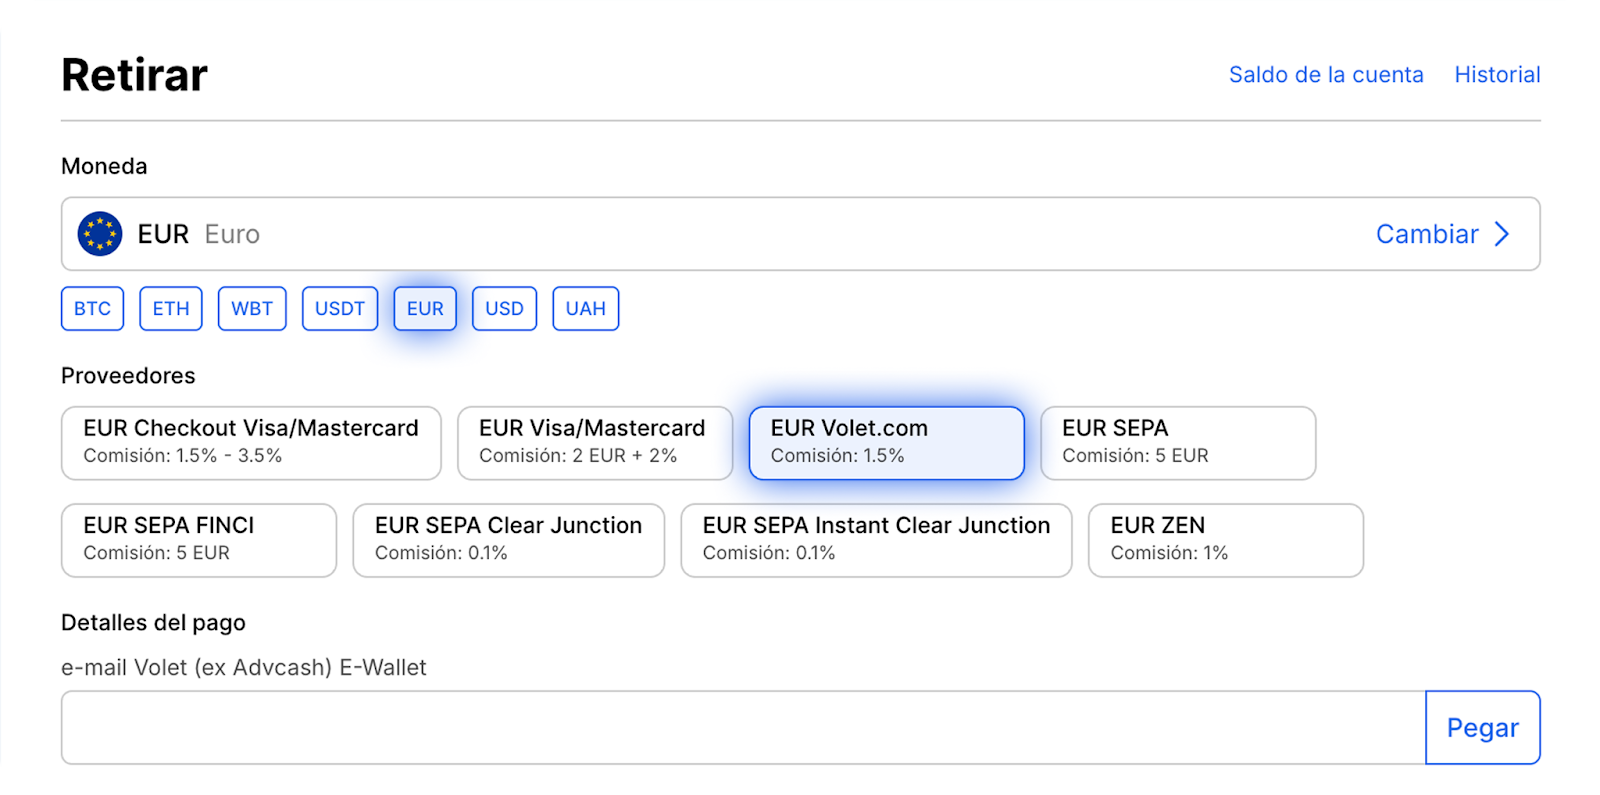Open the Saldo de la cuenta link

pyautogui.click(x=1326, y=75)
